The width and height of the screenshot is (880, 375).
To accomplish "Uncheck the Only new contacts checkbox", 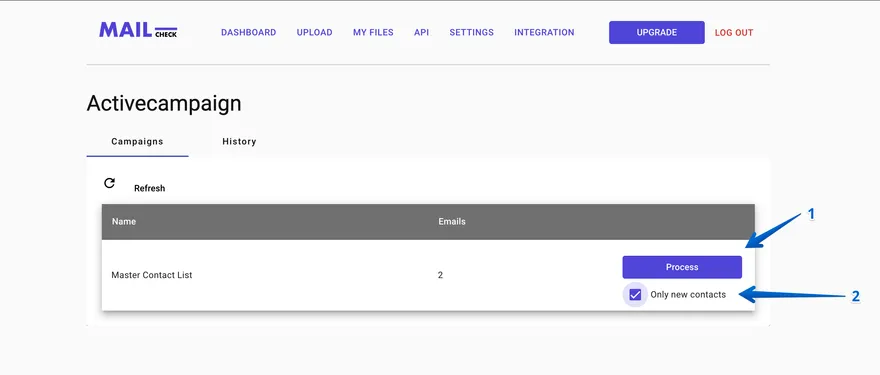I will click(635, 295).
